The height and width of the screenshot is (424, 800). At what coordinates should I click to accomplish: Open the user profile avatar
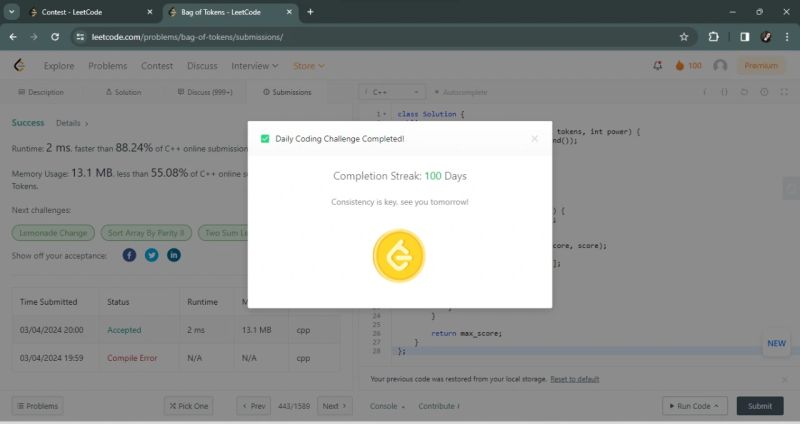720,65
